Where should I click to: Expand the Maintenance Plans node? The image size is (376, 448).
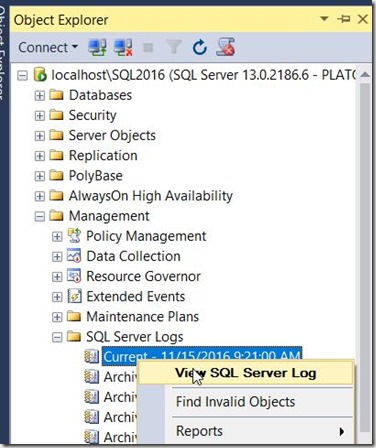pyautogui.click(x=57, y=317)
